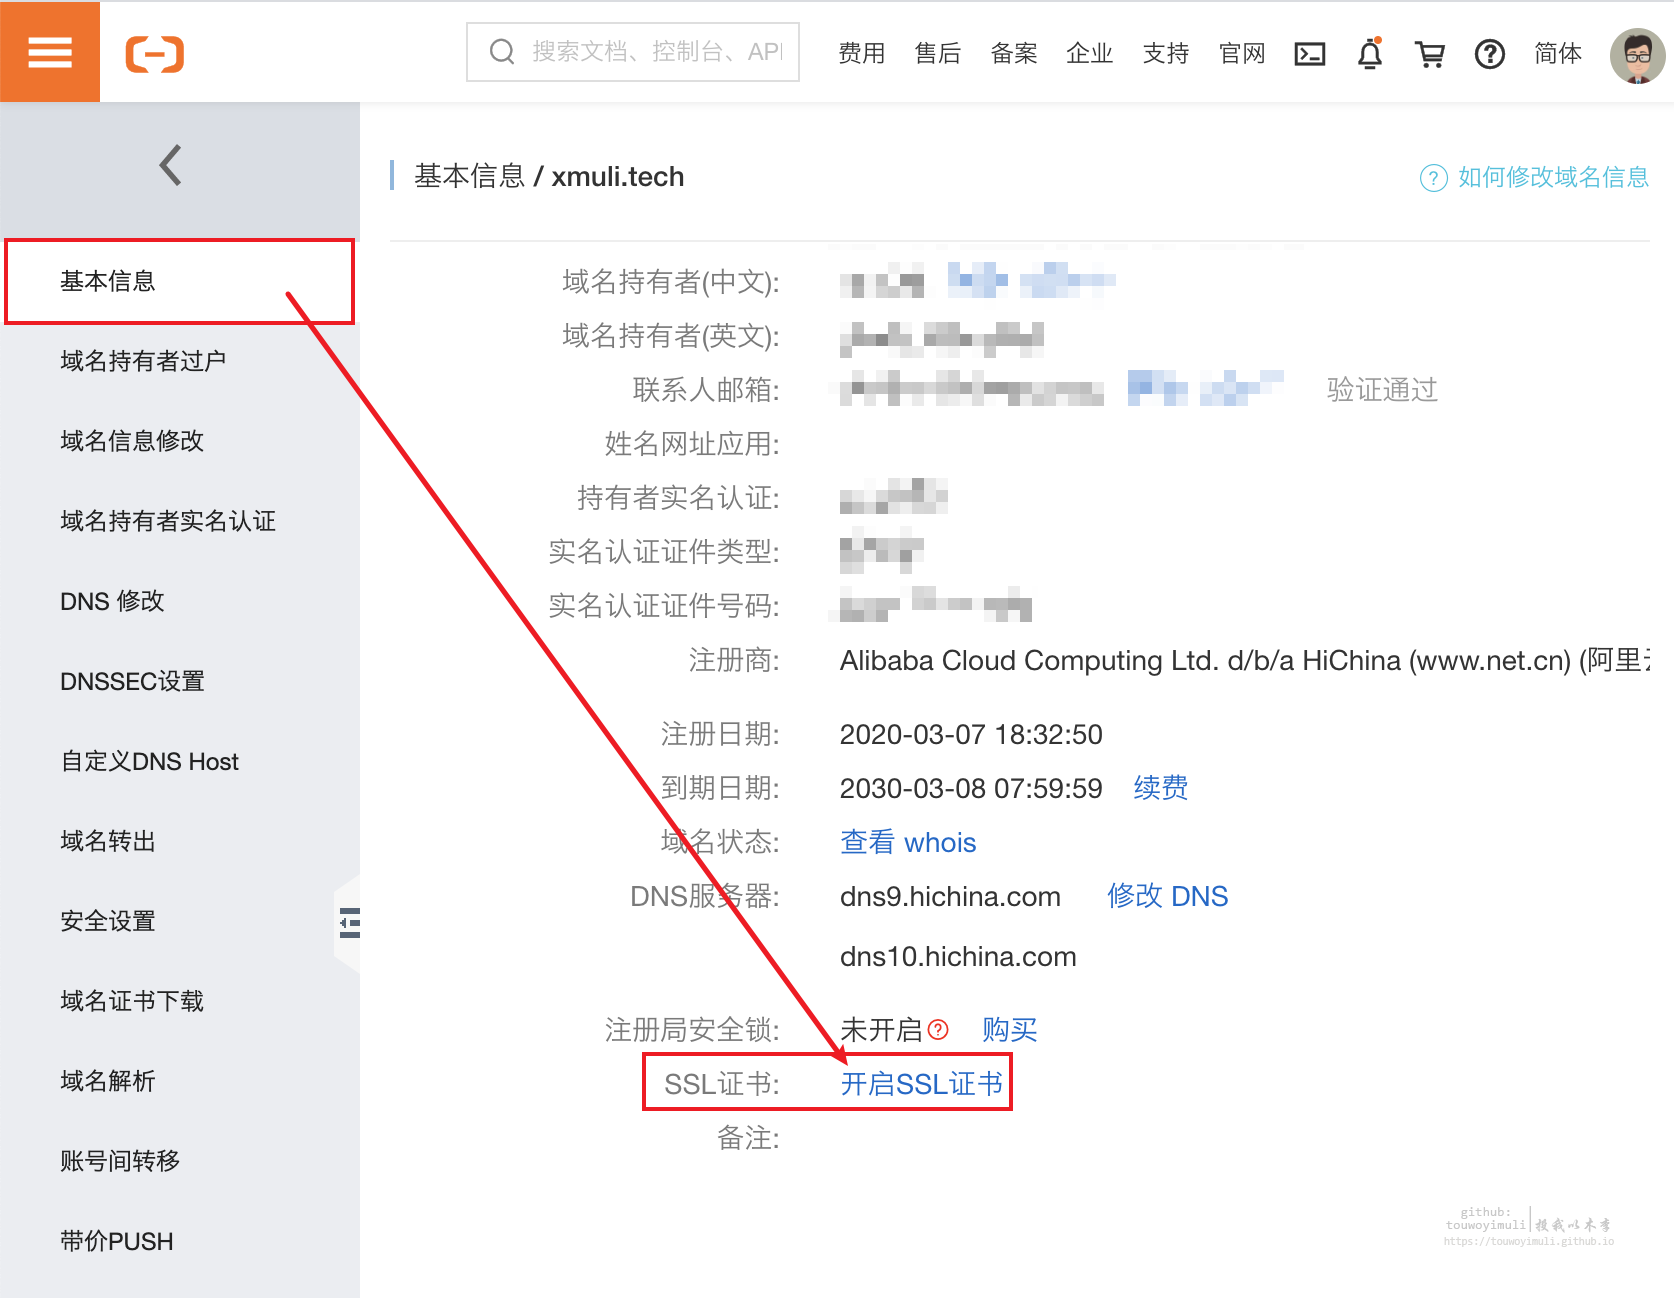
Task: Click the dns9.hichina.com server text
Action: pyautogui.click(x=950, y=896)
